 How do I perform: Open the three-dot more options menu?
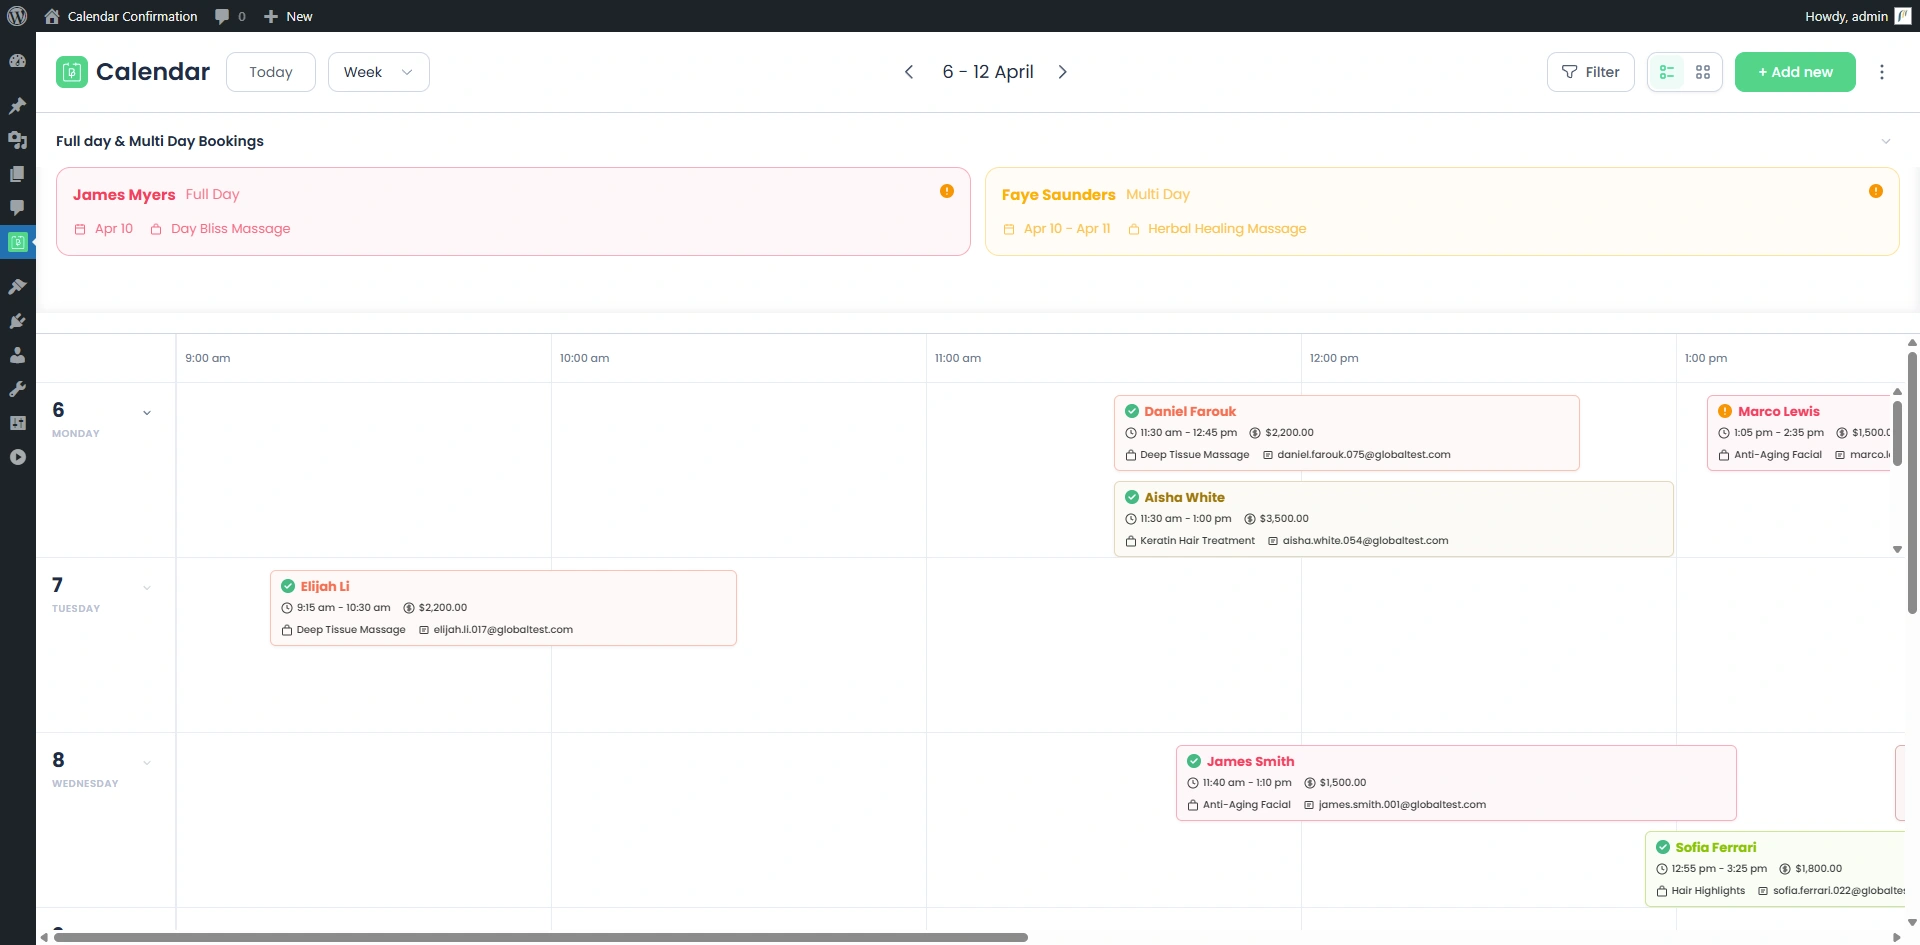tap(1881, 72)
